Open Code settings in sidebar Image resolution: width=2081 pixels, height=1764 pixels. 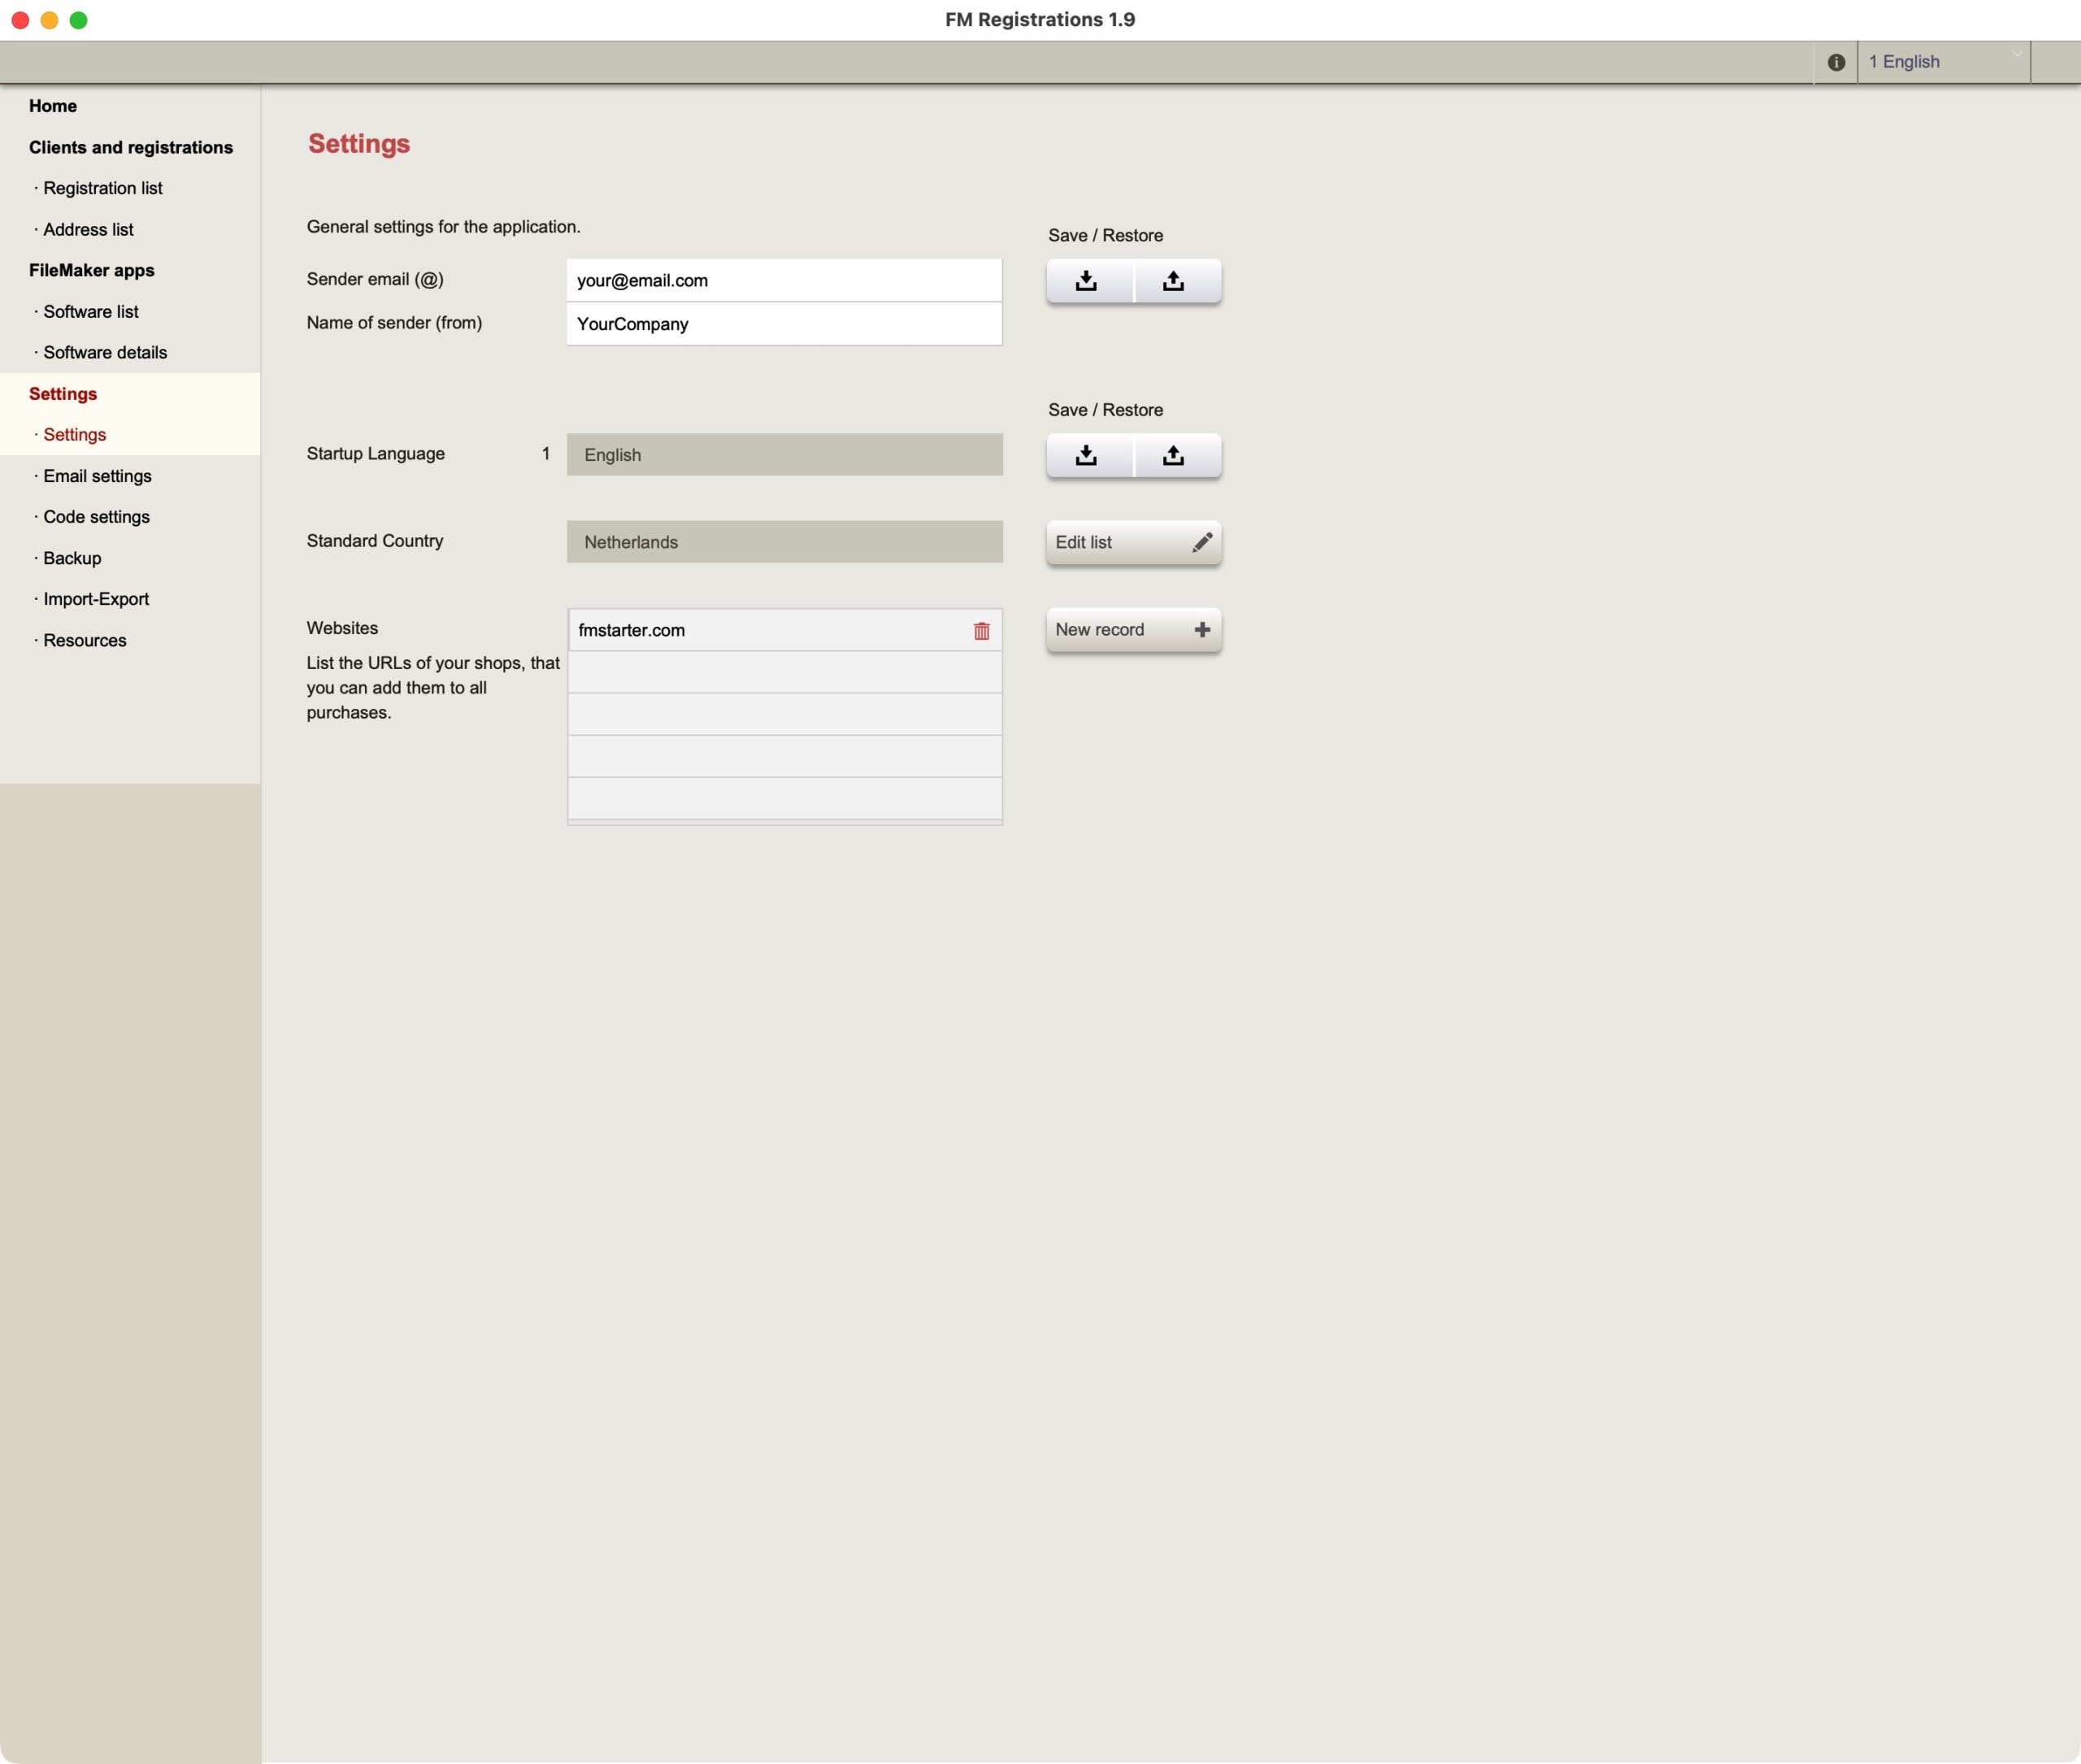coord(96,517)
